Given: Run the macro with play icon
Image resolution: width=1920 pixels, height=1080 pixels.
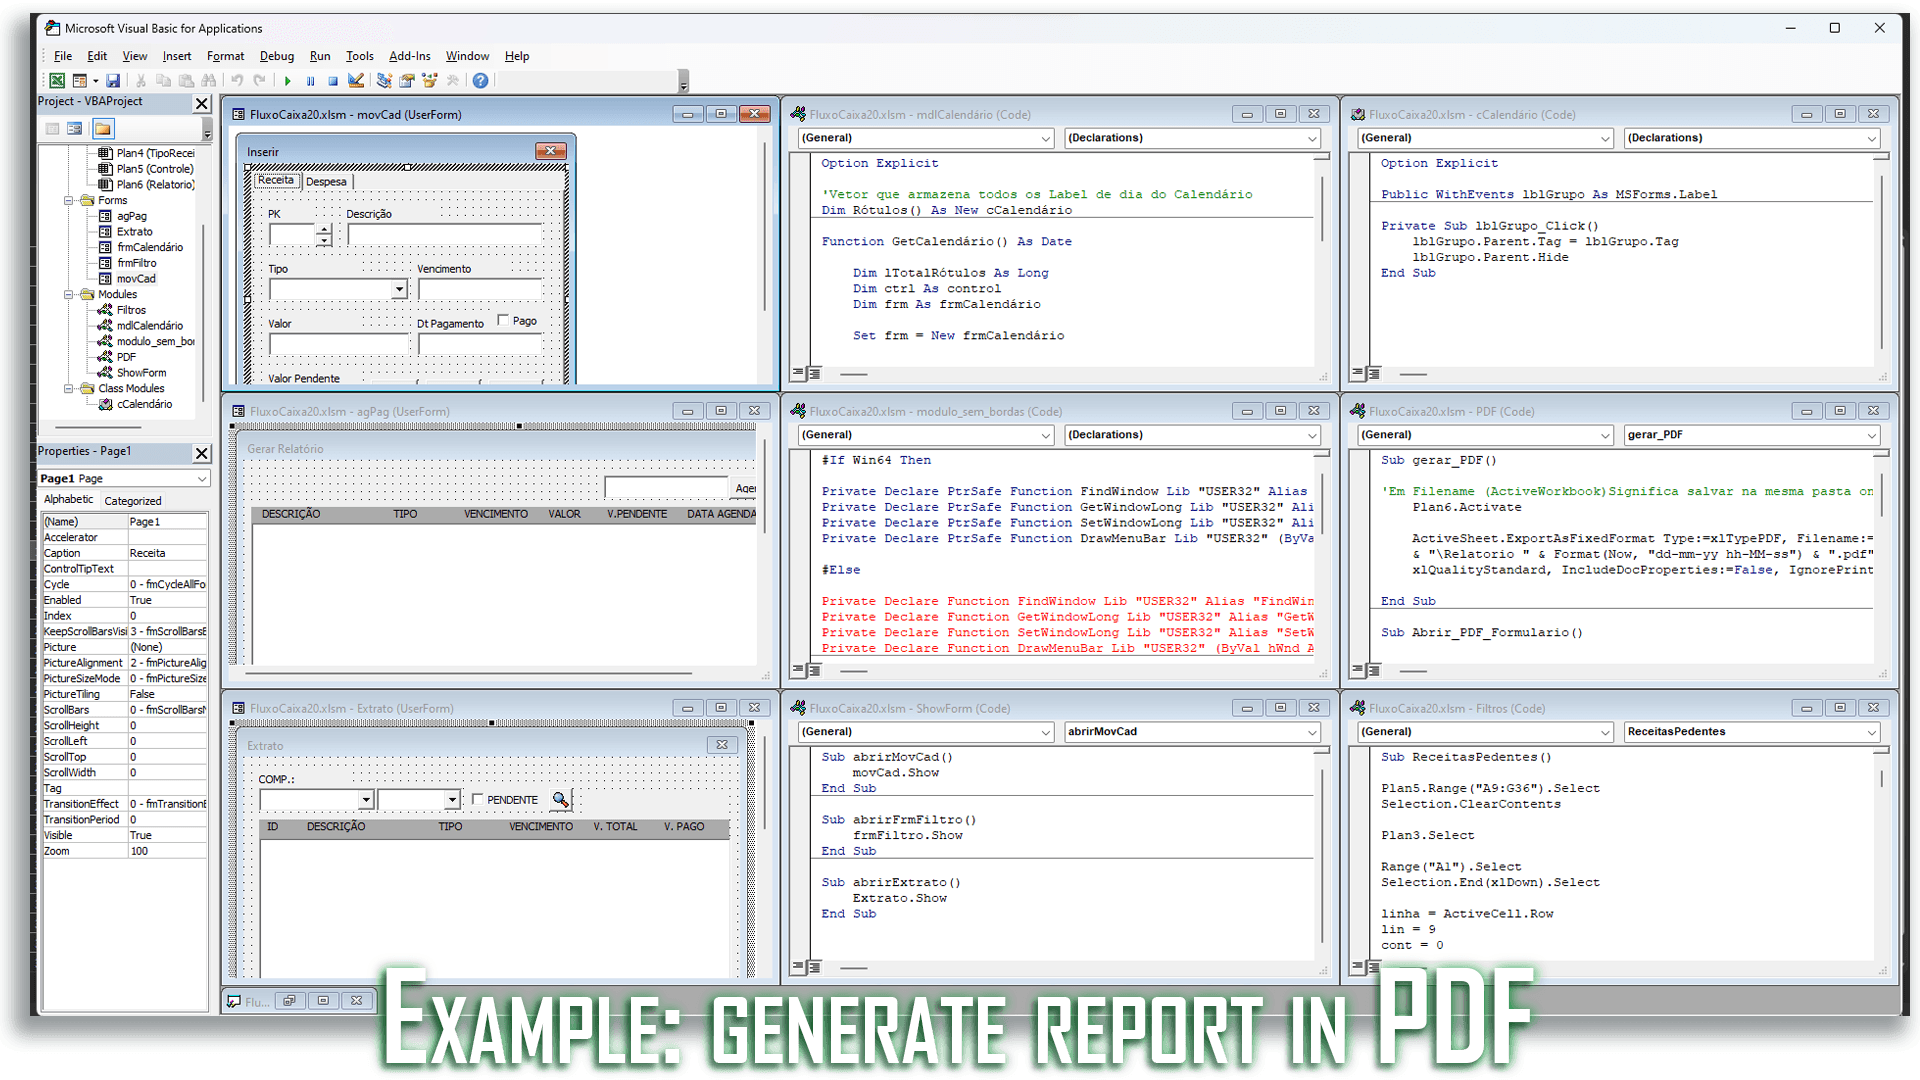Looking at the screenshot, I should 288,81.
